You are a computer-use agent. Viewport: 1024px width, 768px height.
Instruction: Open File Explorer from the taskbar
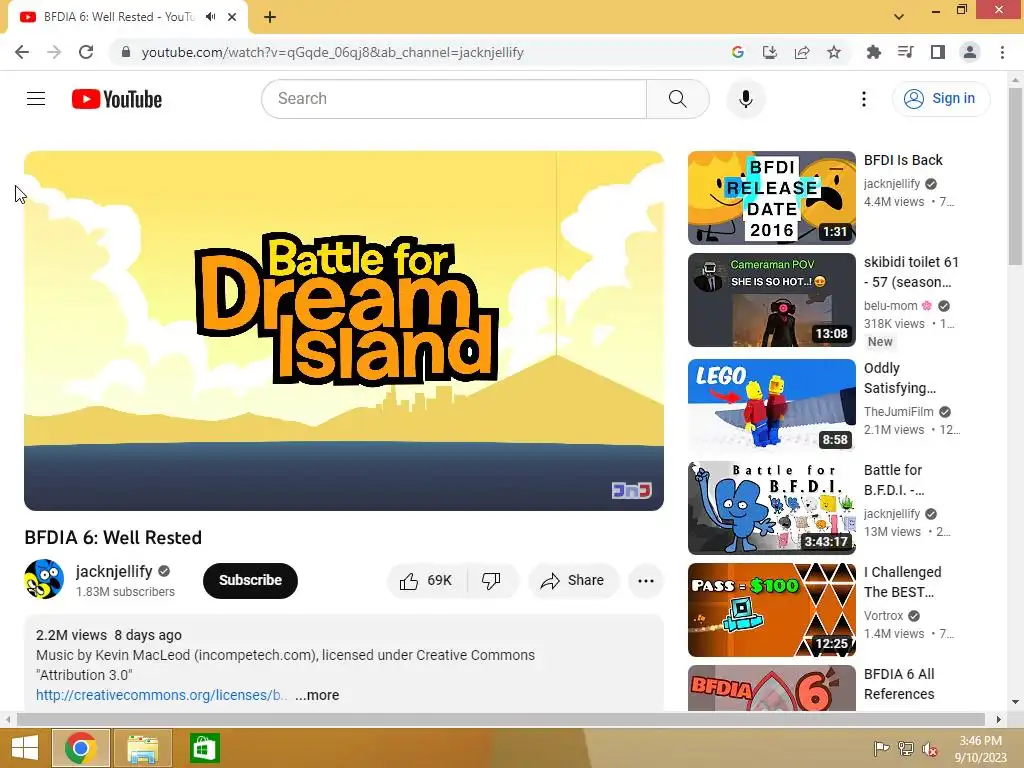(x=142, y=748)
